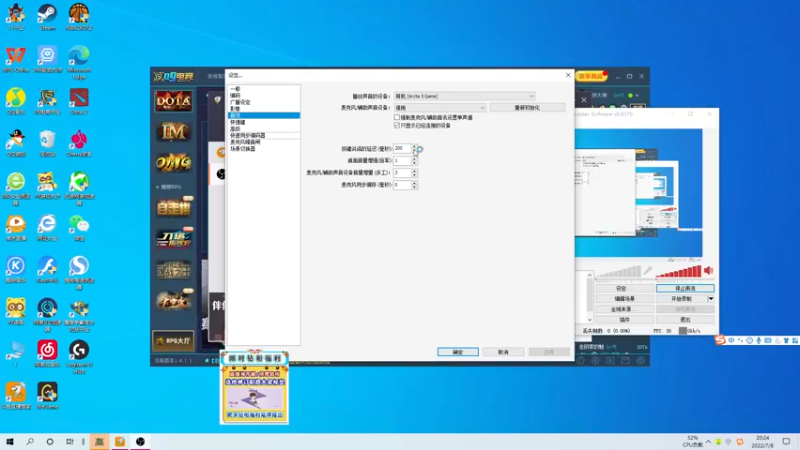
Task: Select the WPS Office desktop icon
Action: click(16, 59)
